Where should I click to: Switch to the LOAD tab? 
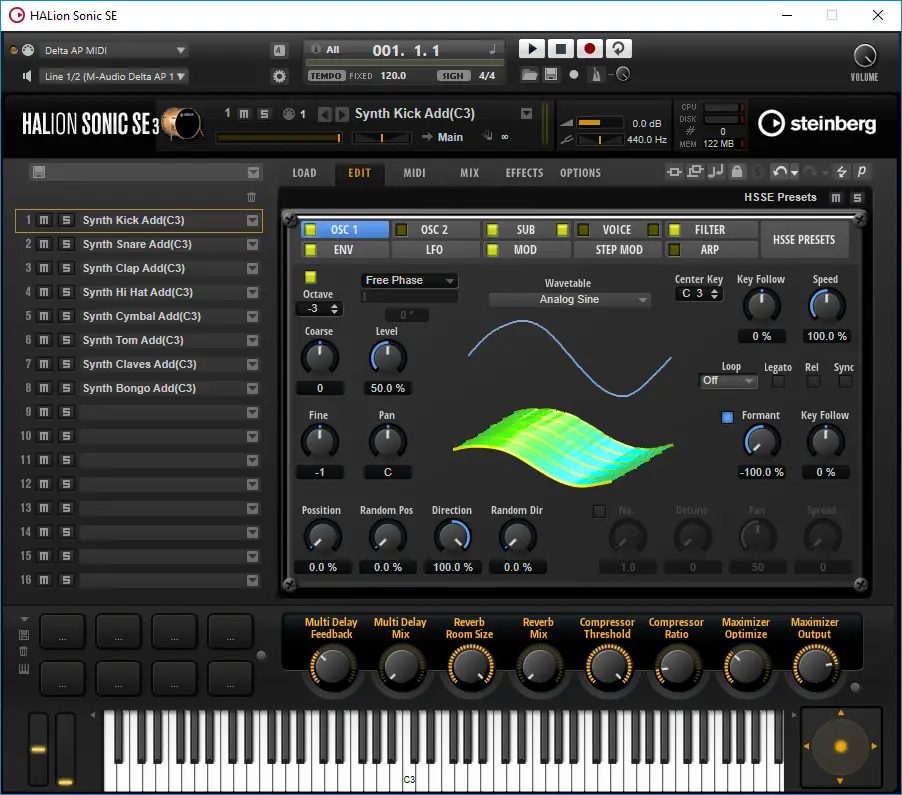[x=304, y=173]
